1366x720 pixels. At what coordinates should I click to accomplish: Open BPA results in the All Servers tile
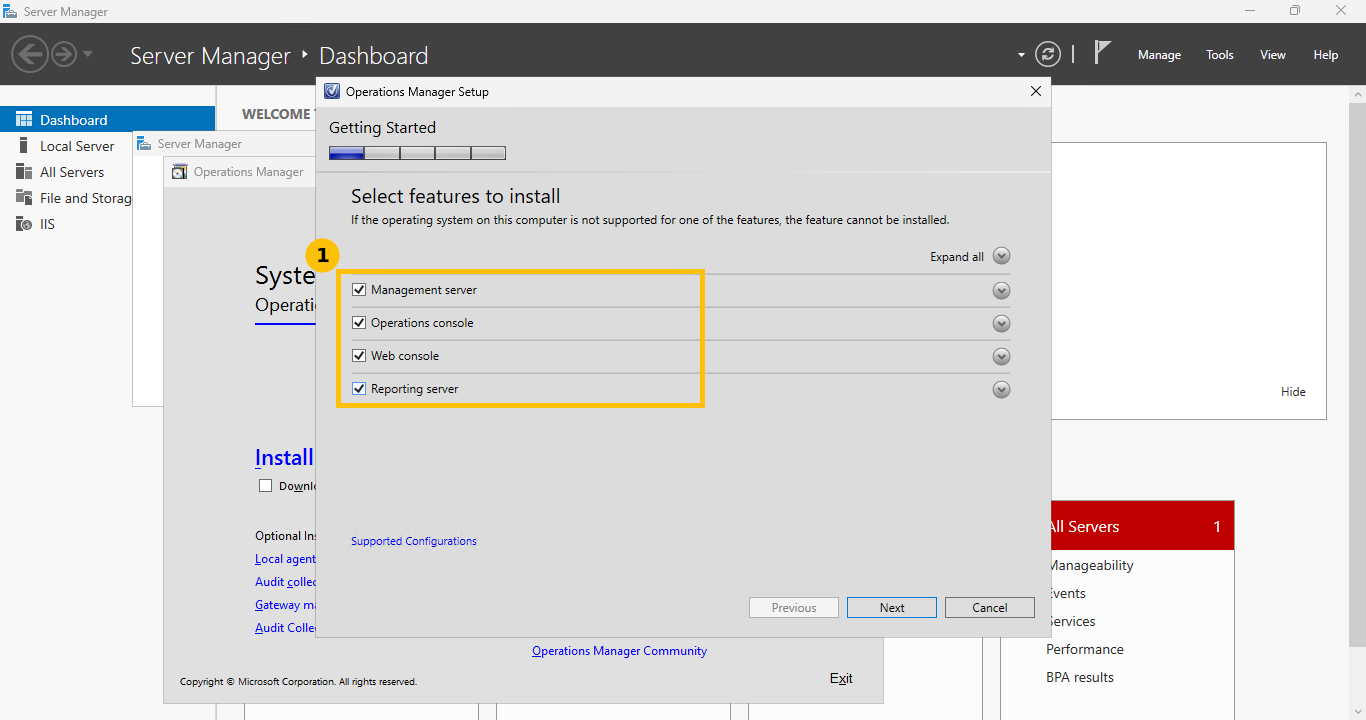coord(1080,677)
